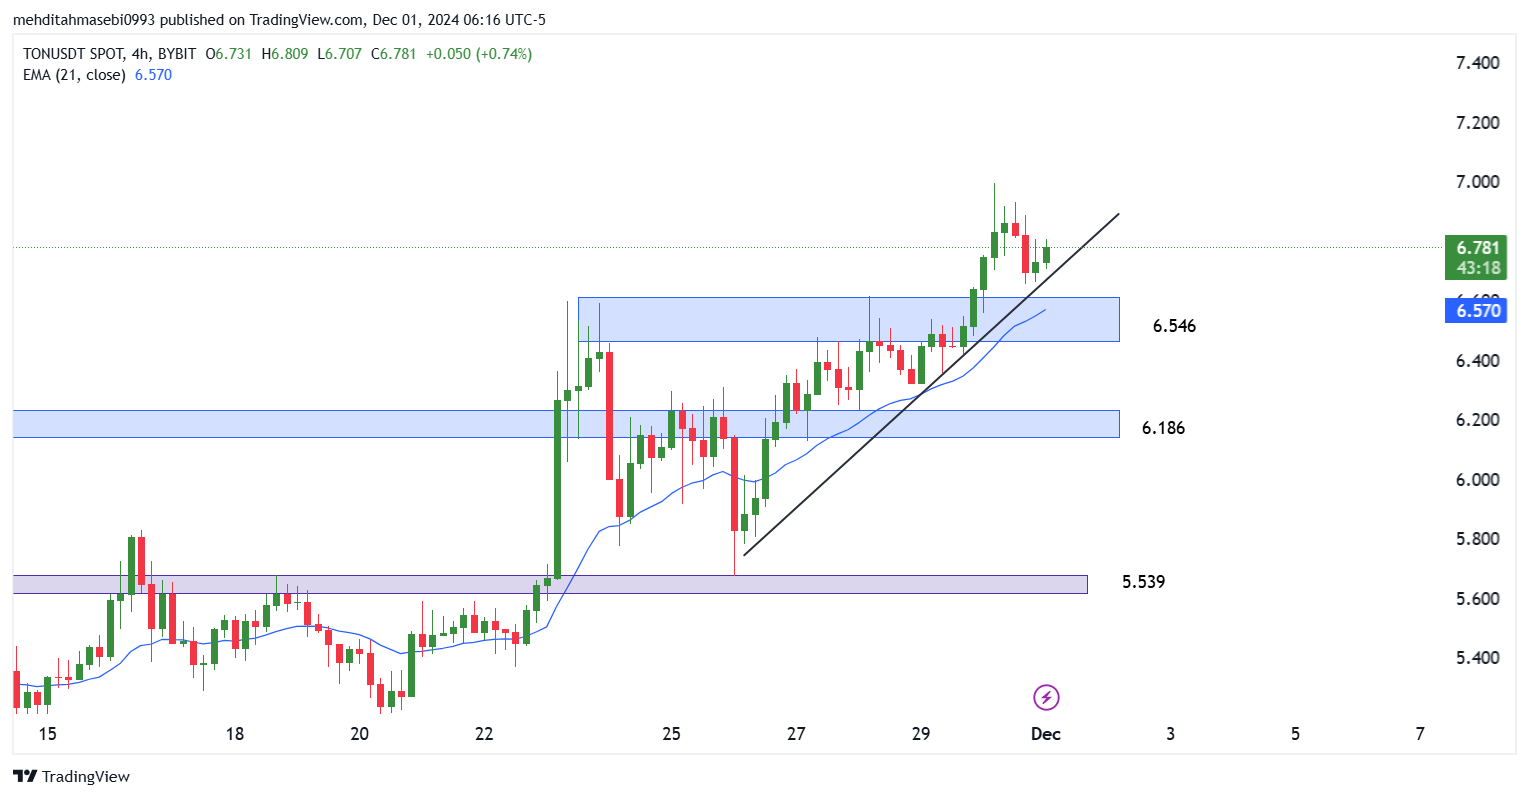Click the 5.800 price axis label

[1477, 539]
